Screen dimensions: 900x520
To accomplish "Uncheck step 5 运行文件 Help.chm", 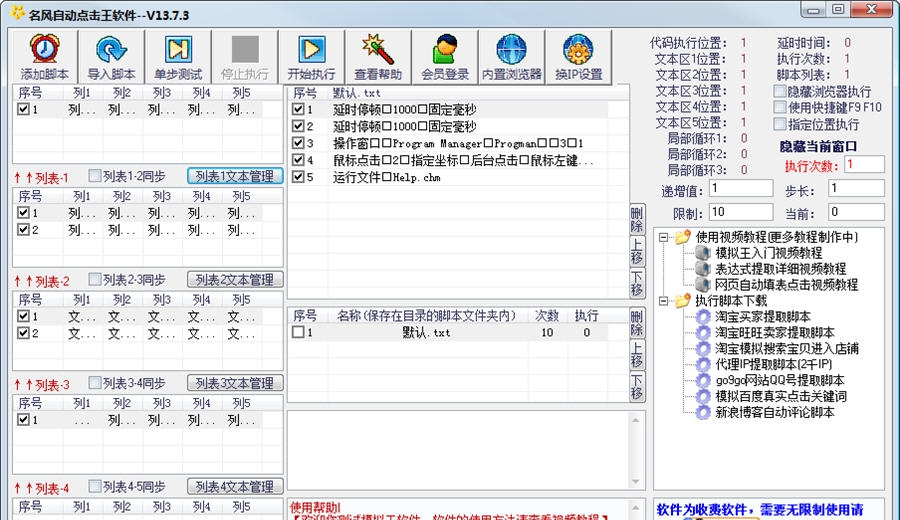I will pos(298,177).
